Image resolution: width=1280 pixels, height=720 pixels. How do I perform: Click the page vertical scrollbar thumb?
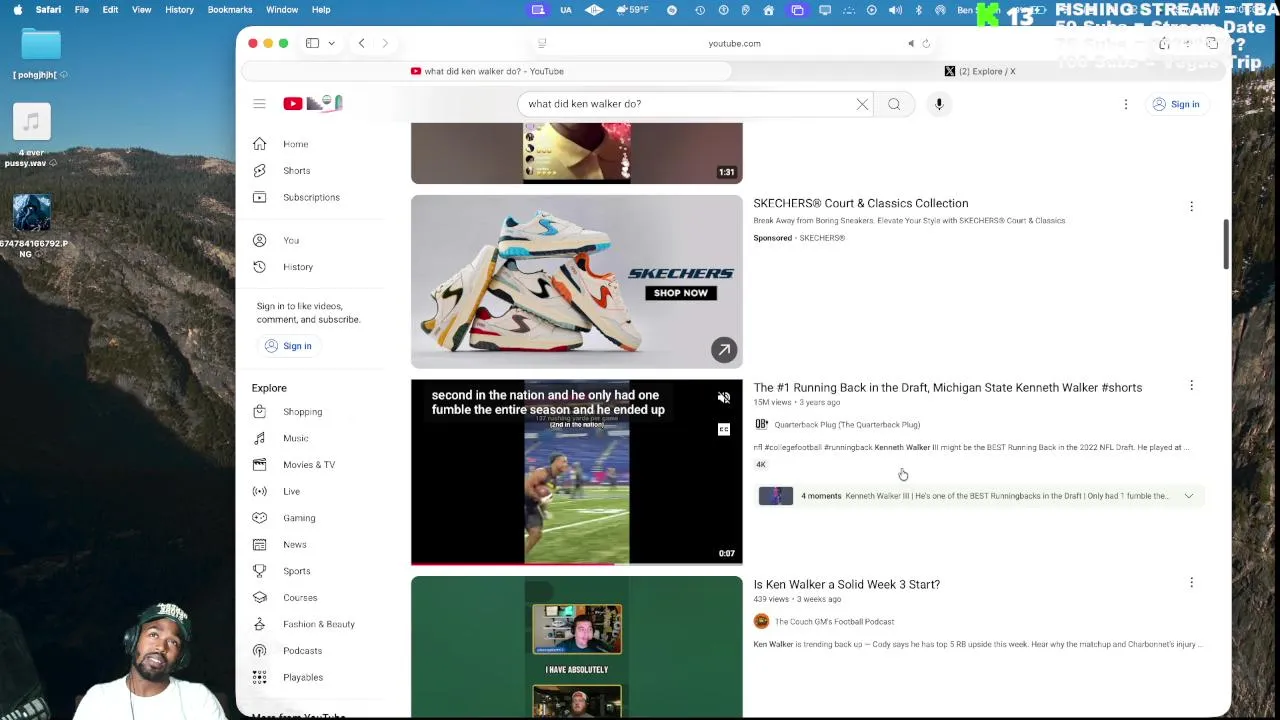1226,242
